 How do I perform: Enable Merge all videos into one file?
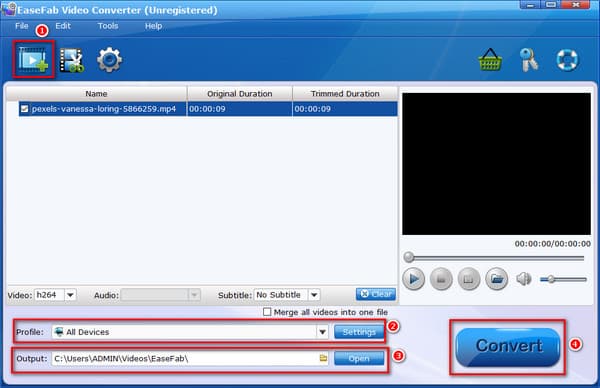[267, 312]
